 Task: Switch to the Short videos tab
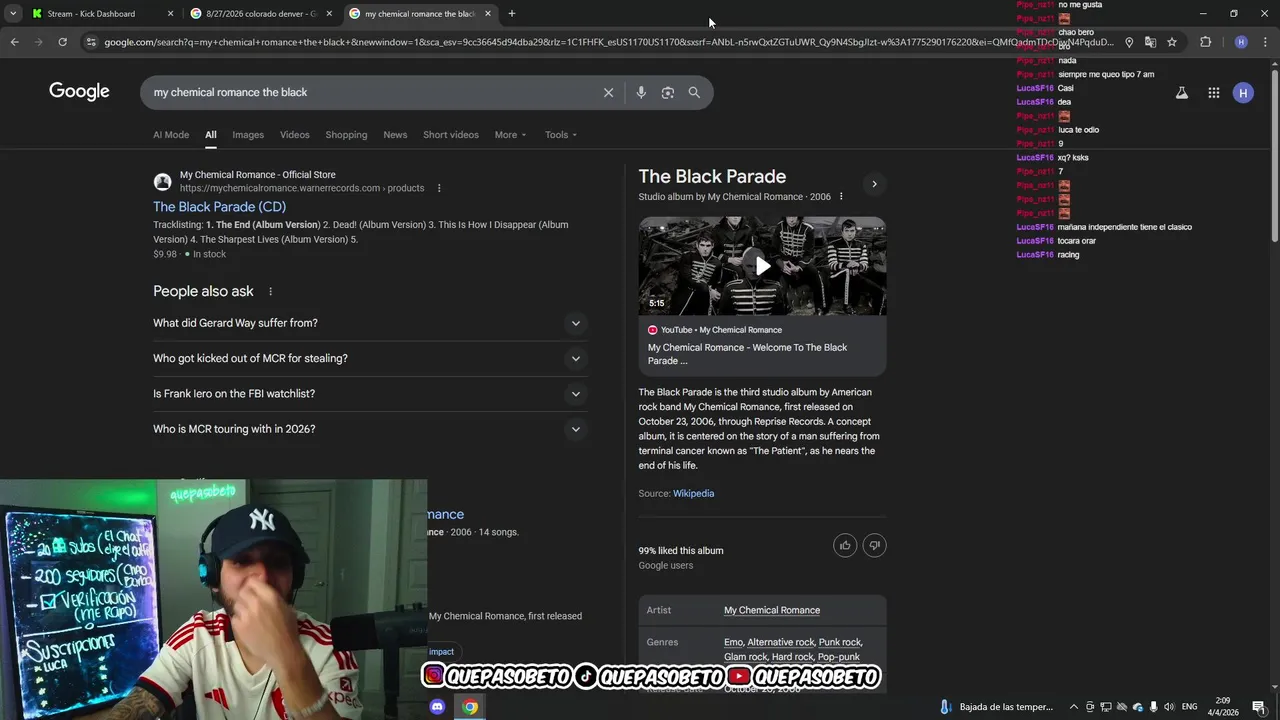[451, 135]
